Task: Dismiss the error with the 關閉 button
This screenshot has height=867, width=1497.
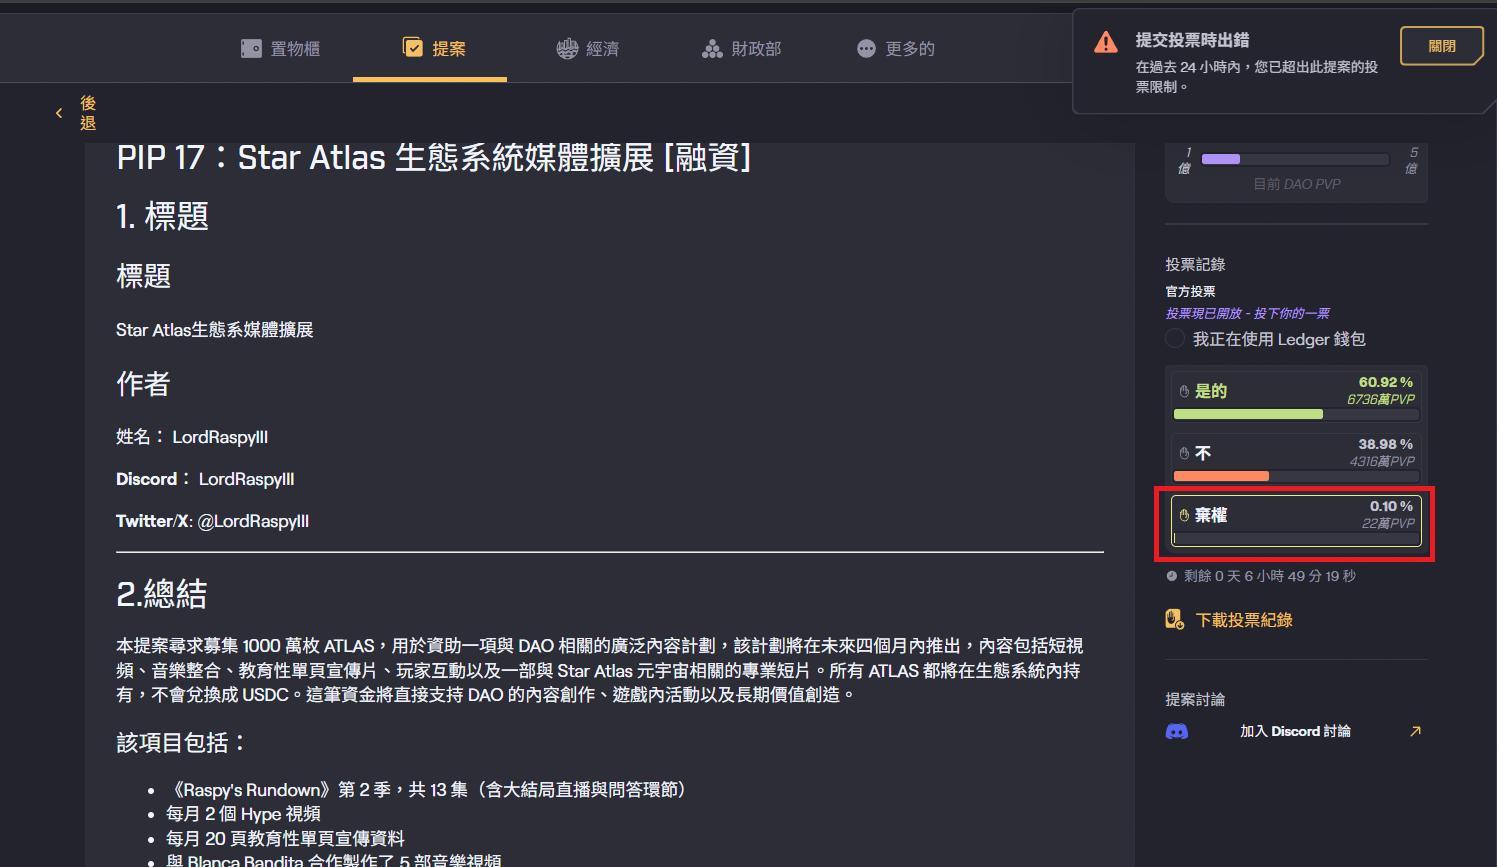Action: tap(1441, 46)
